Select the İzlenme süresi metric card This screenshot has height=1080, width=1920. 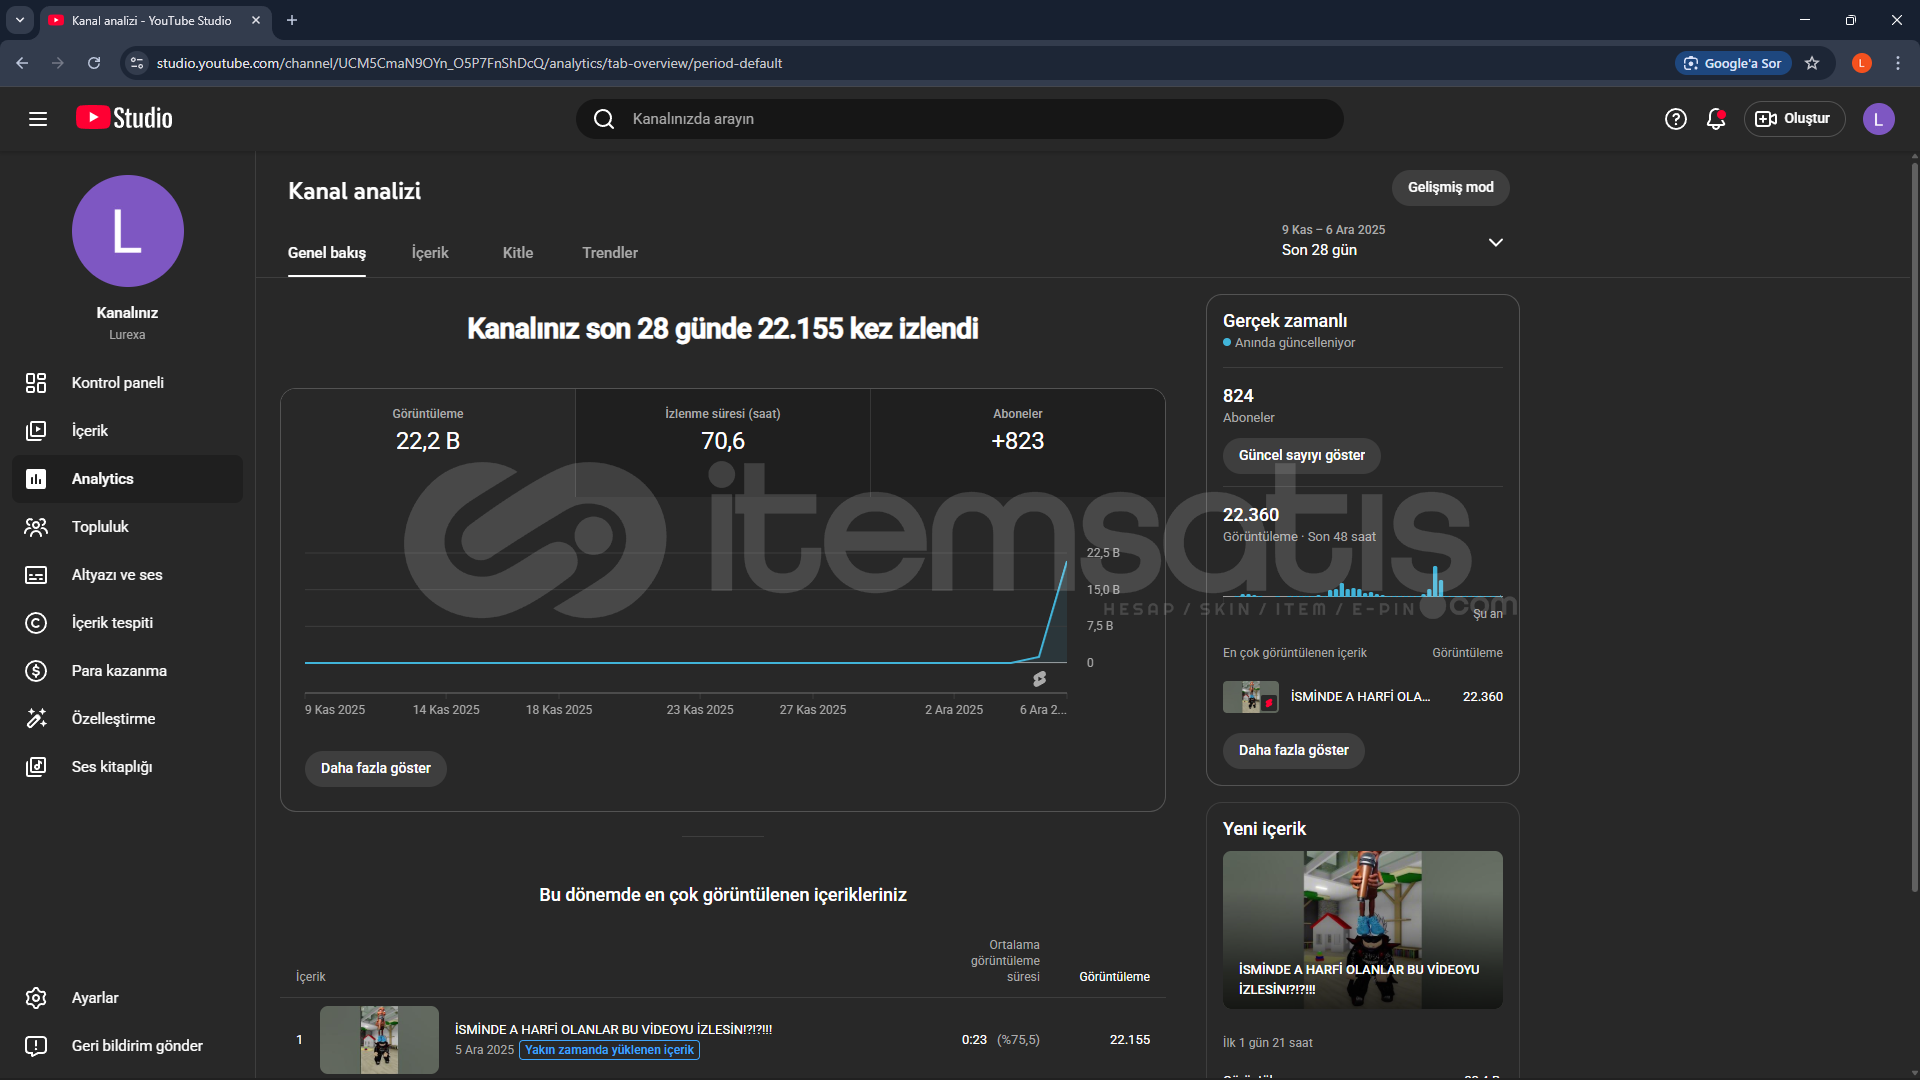pyautogui.click(x=722, y=432)
